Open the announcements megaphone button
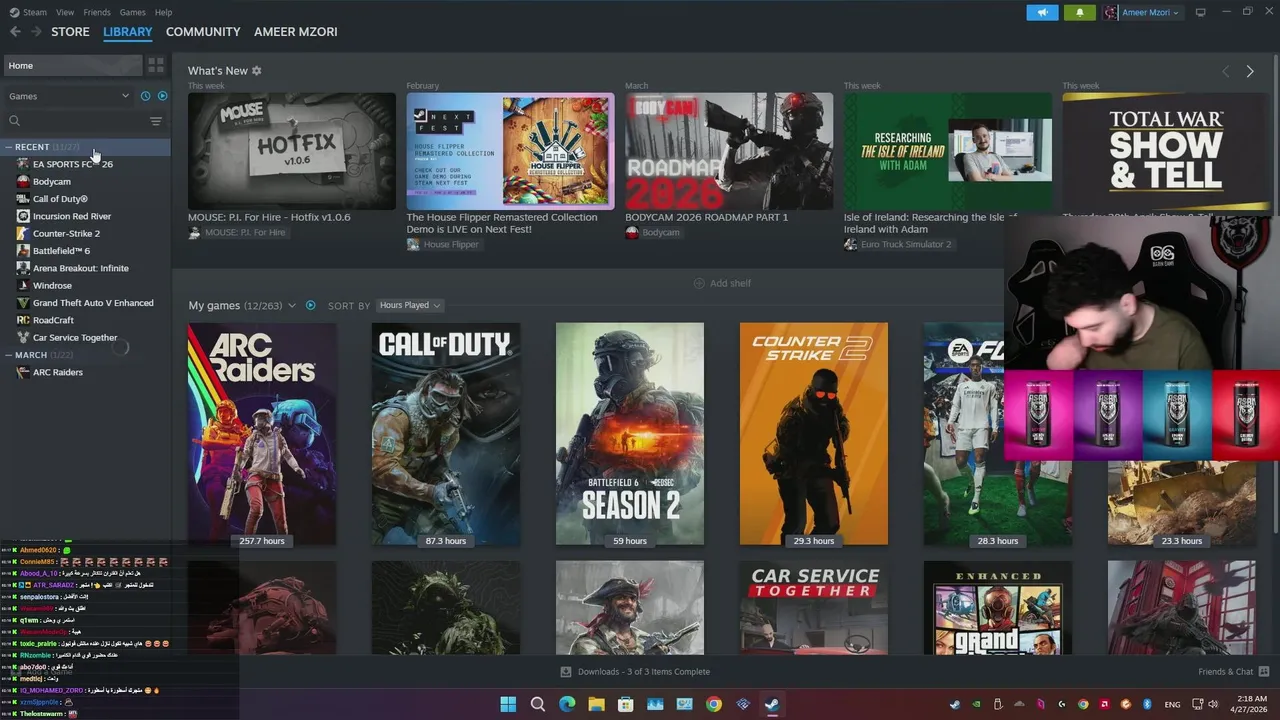 coord(1042,12)
